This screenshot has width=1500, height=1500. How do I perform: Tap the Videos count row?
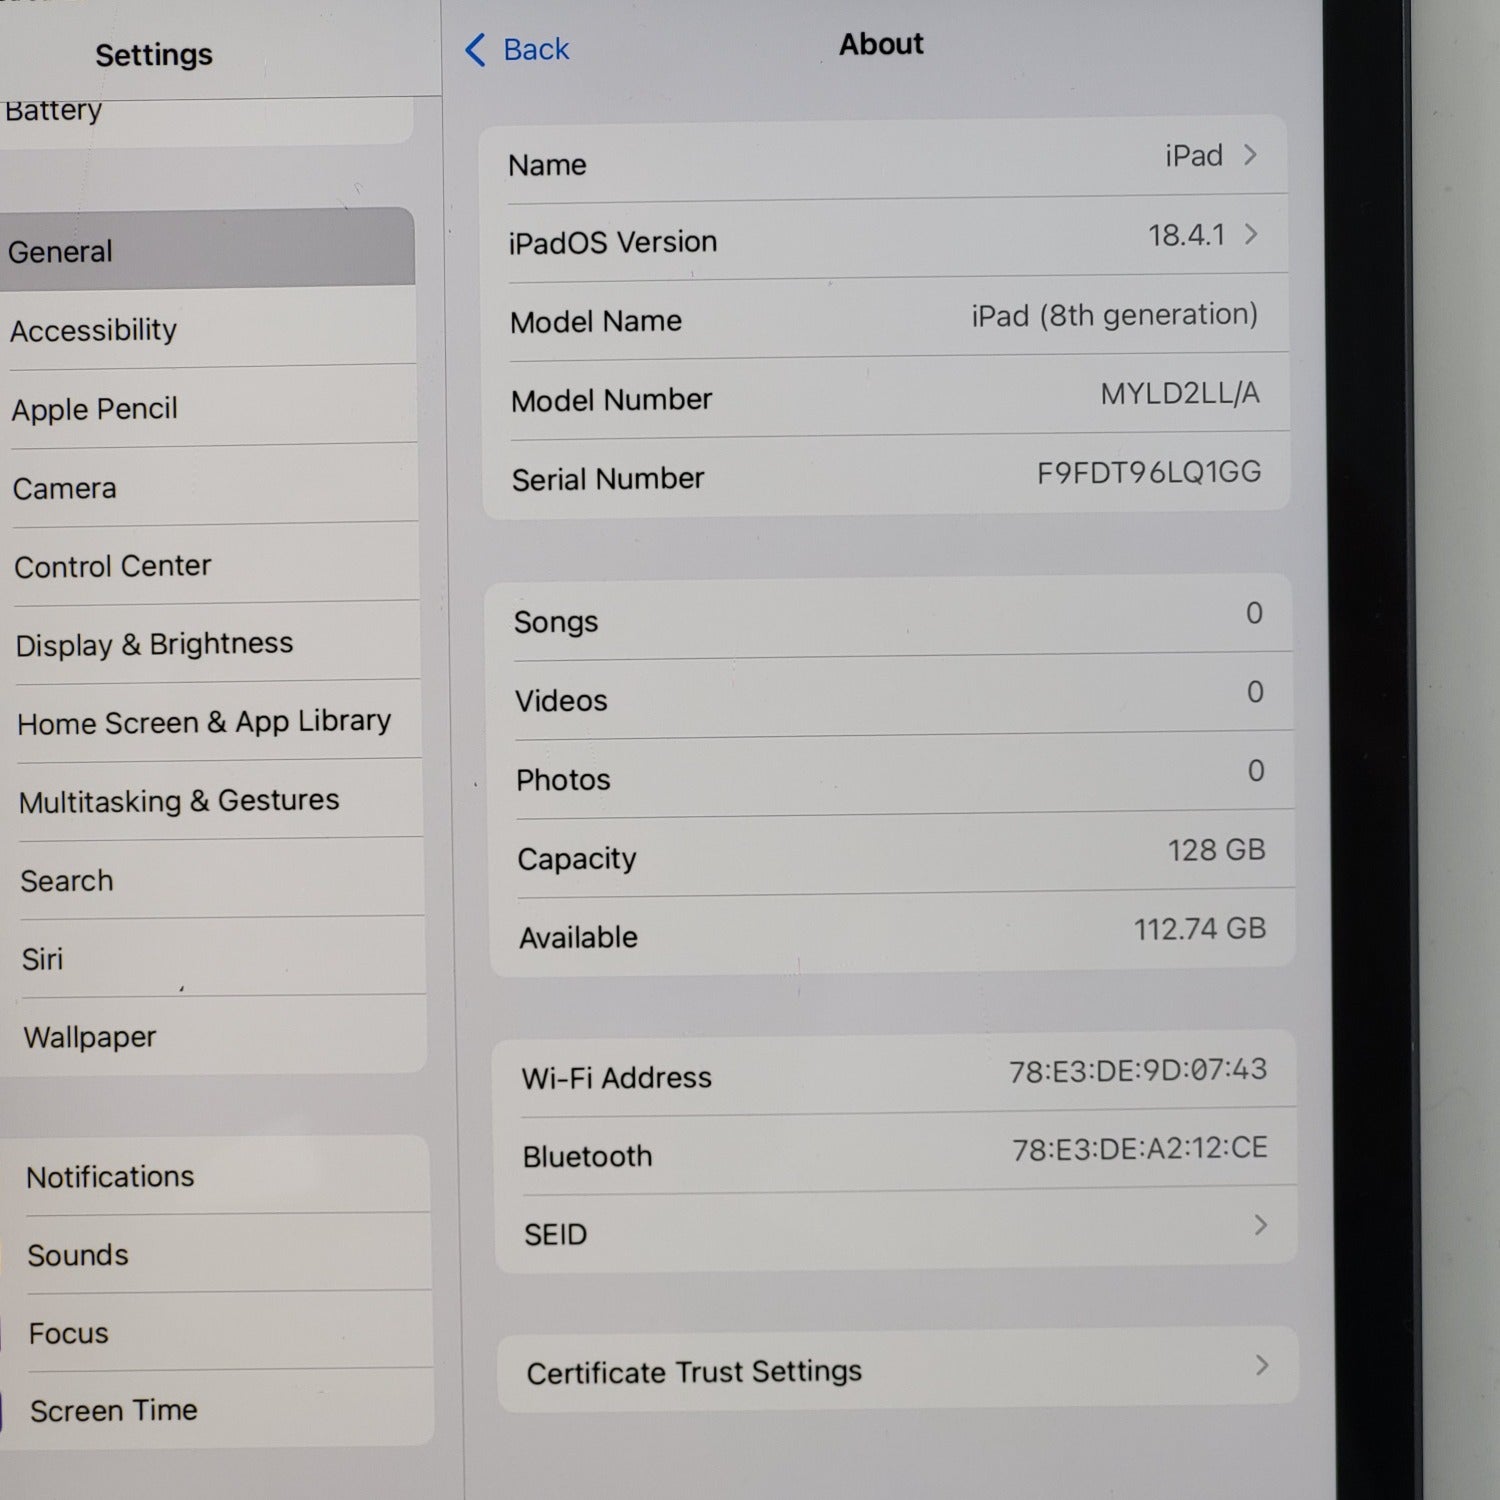[890, 696]
